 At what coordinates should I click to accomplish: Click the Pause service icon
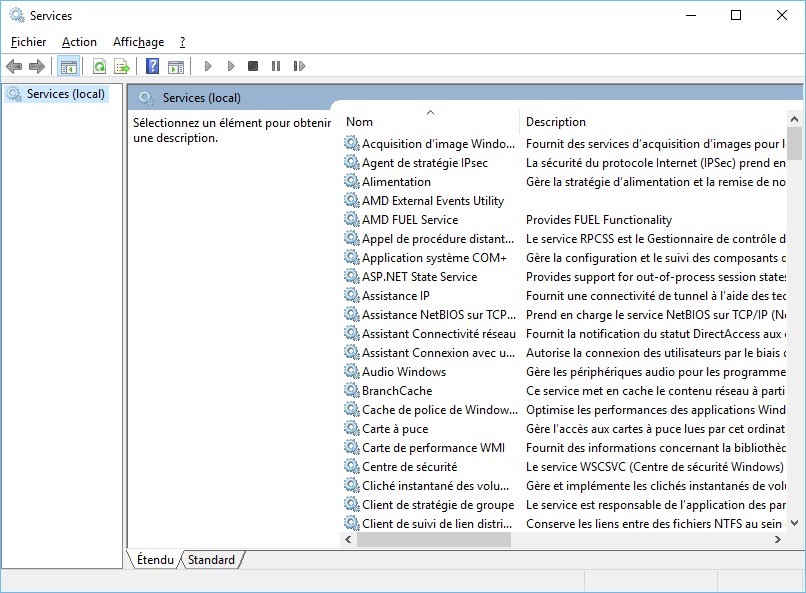[276, 67]
